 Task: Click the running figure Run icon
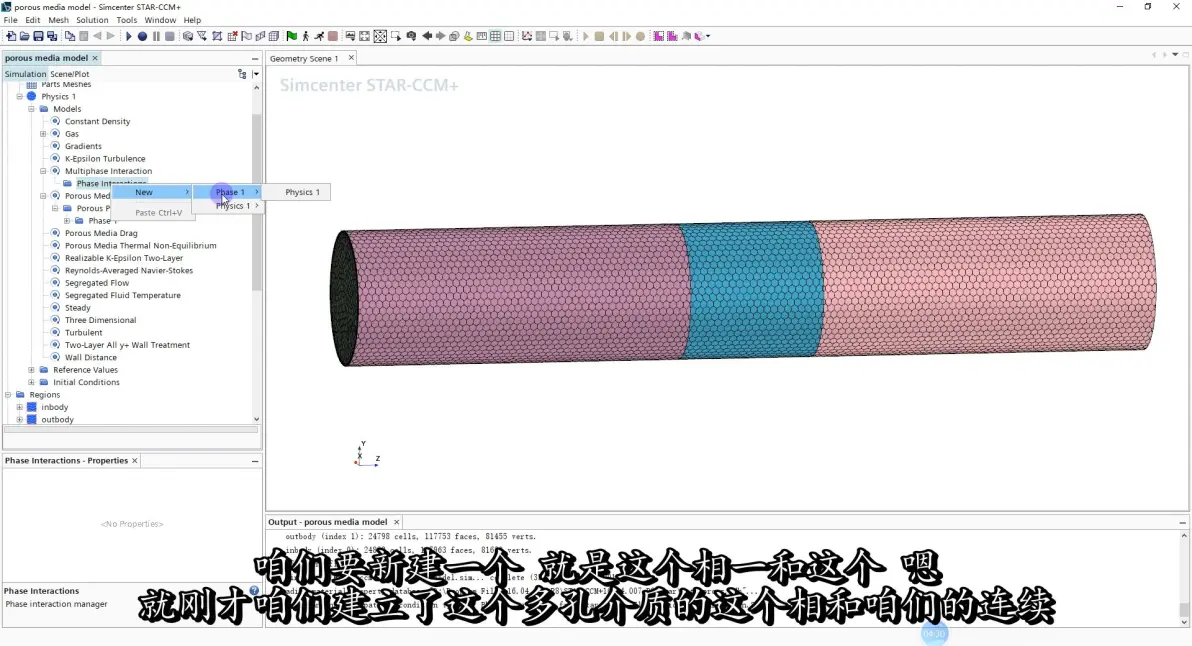click(319, 36)
